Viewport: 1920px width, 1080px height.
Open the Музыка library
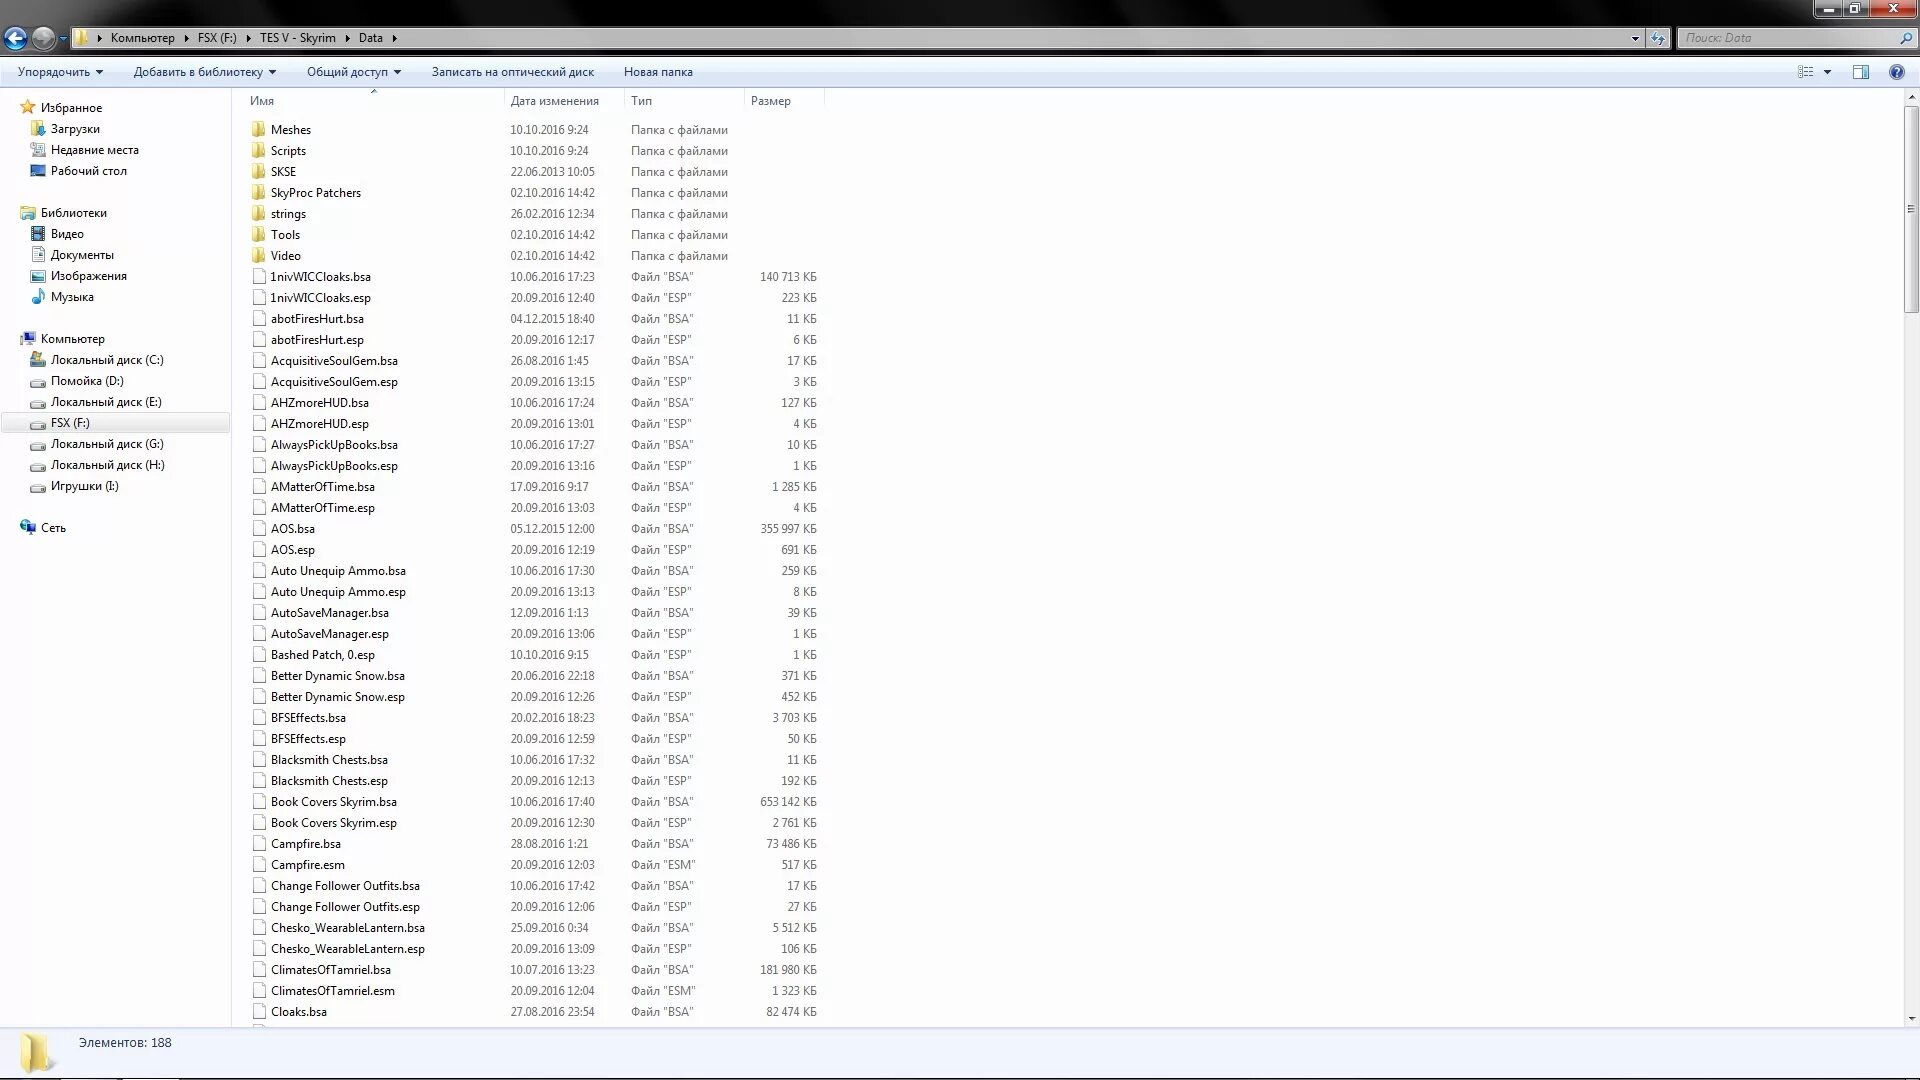72,297
